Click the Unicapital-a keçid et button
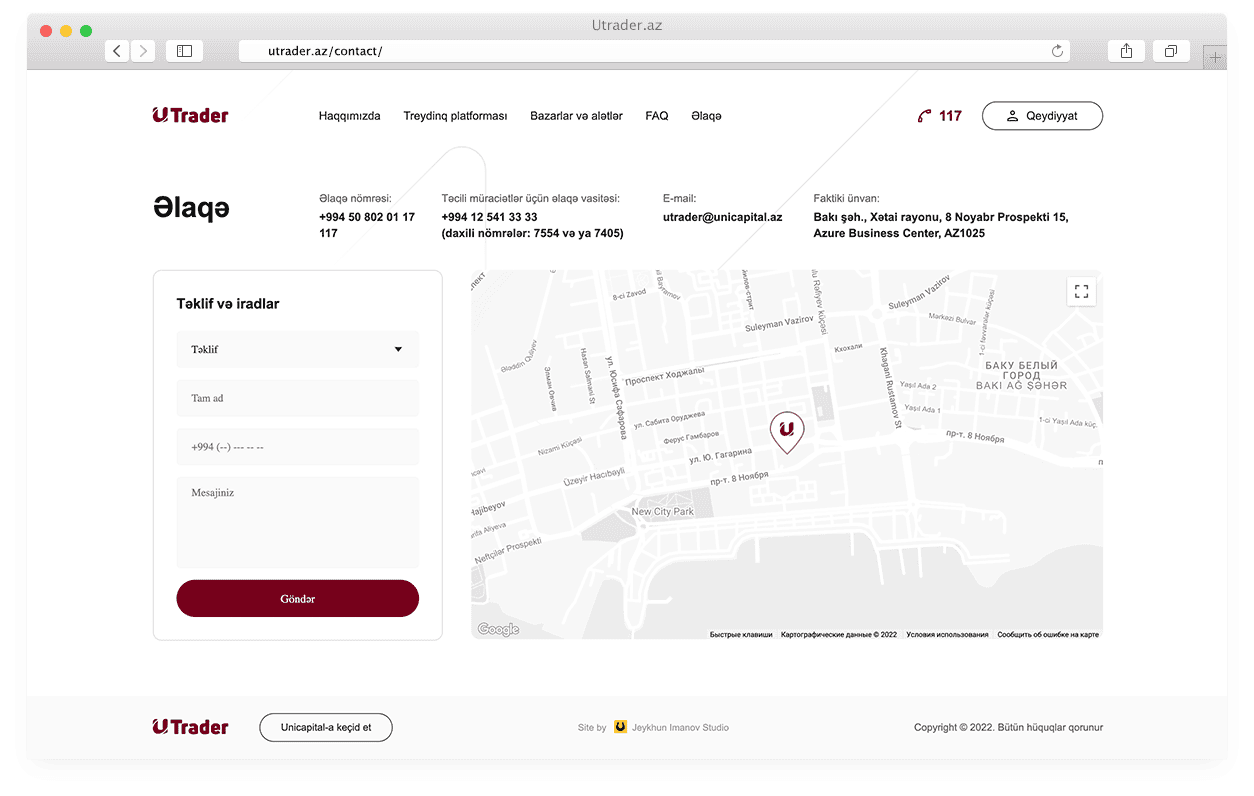The image size is (1254, 796). tap(325, 727)
